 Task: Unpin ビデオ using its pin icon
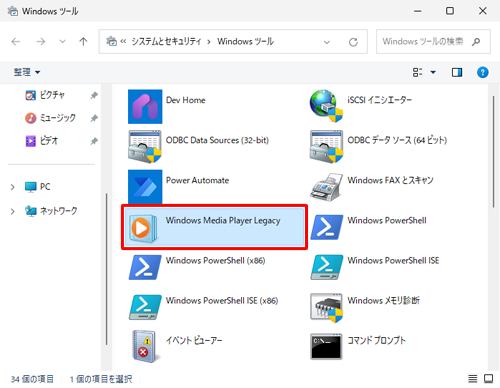click(x=94, y=141)
